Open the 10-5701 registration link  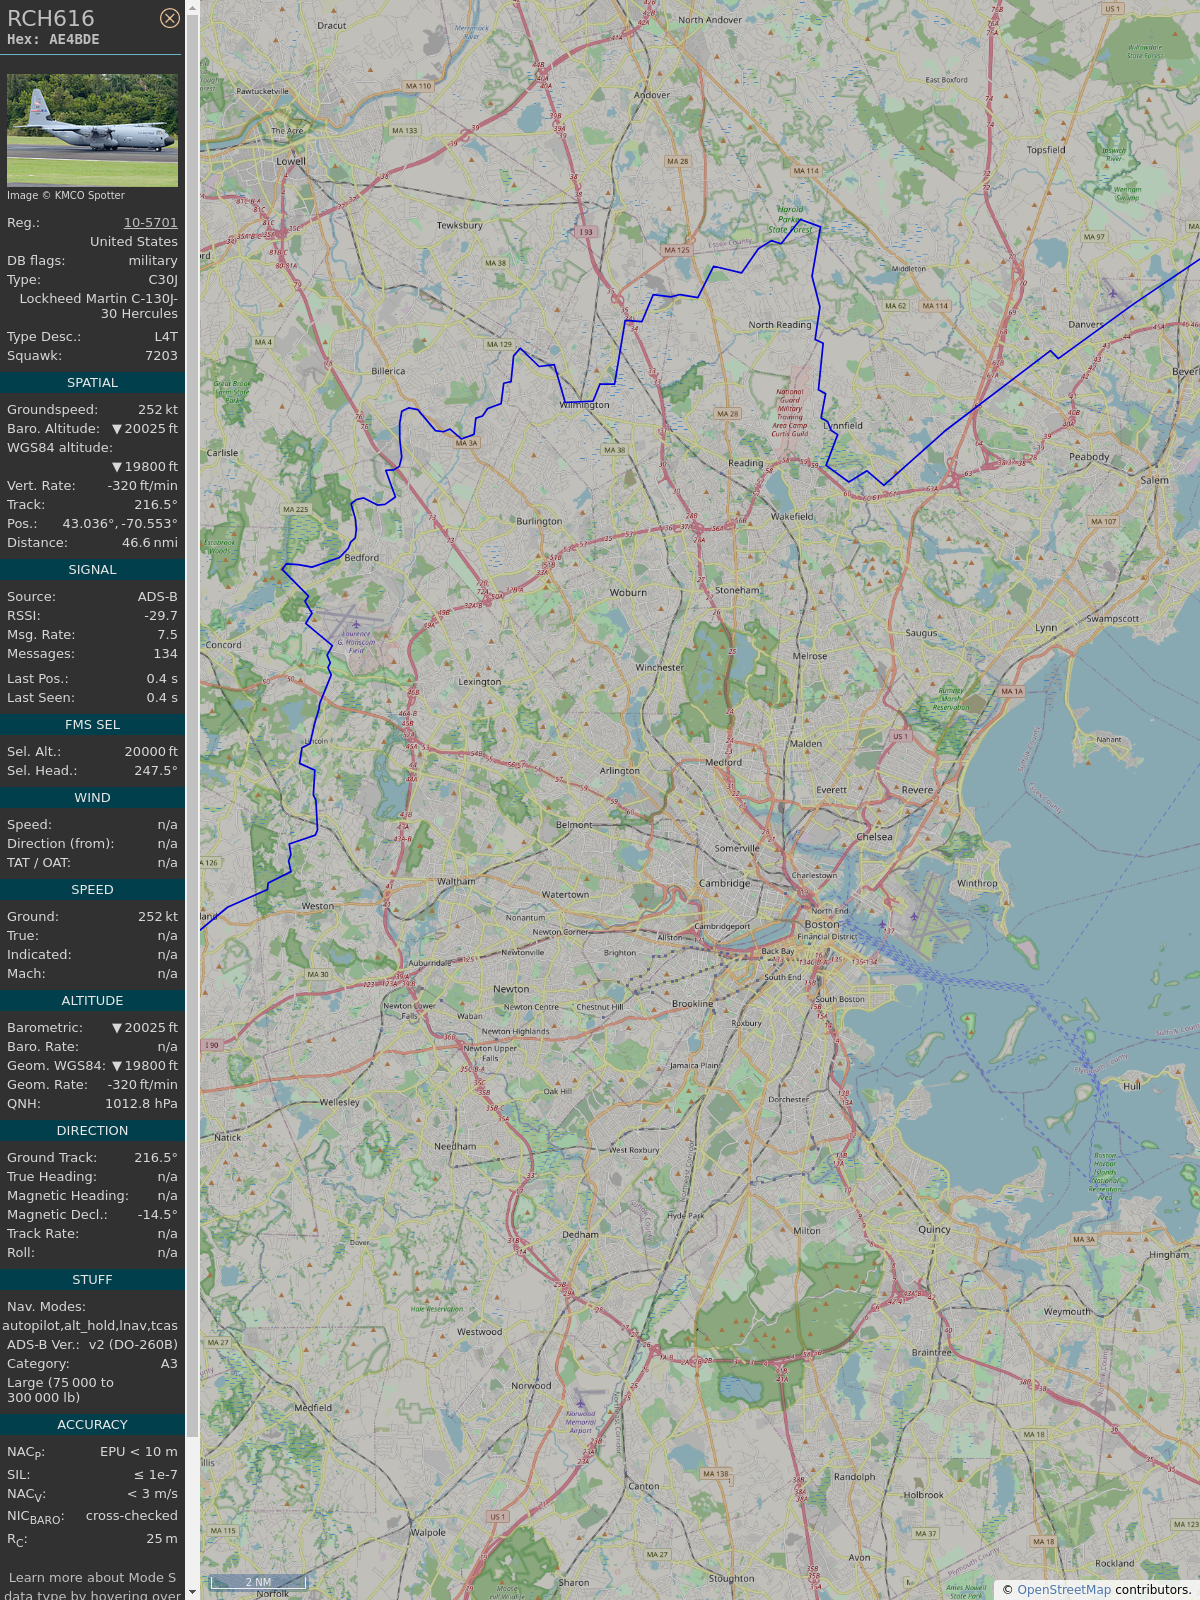pos(150,223)
